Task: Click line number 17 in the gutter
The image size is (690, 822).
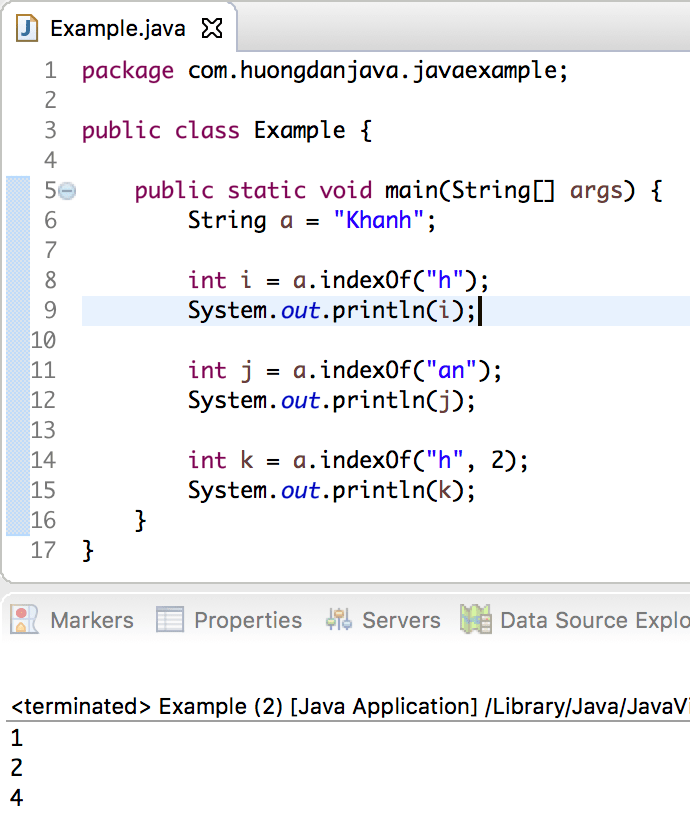Action: click(43, 550)
